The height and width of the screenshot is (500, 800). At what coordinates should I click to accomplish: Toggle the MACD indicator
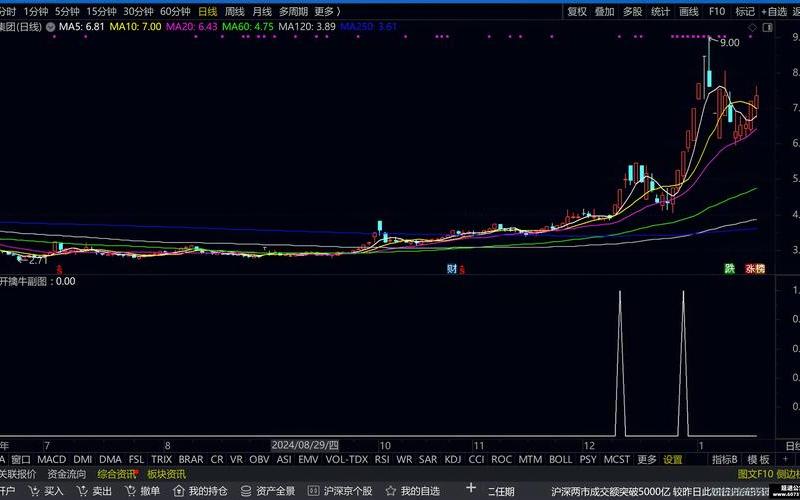[x=51, y=460]
